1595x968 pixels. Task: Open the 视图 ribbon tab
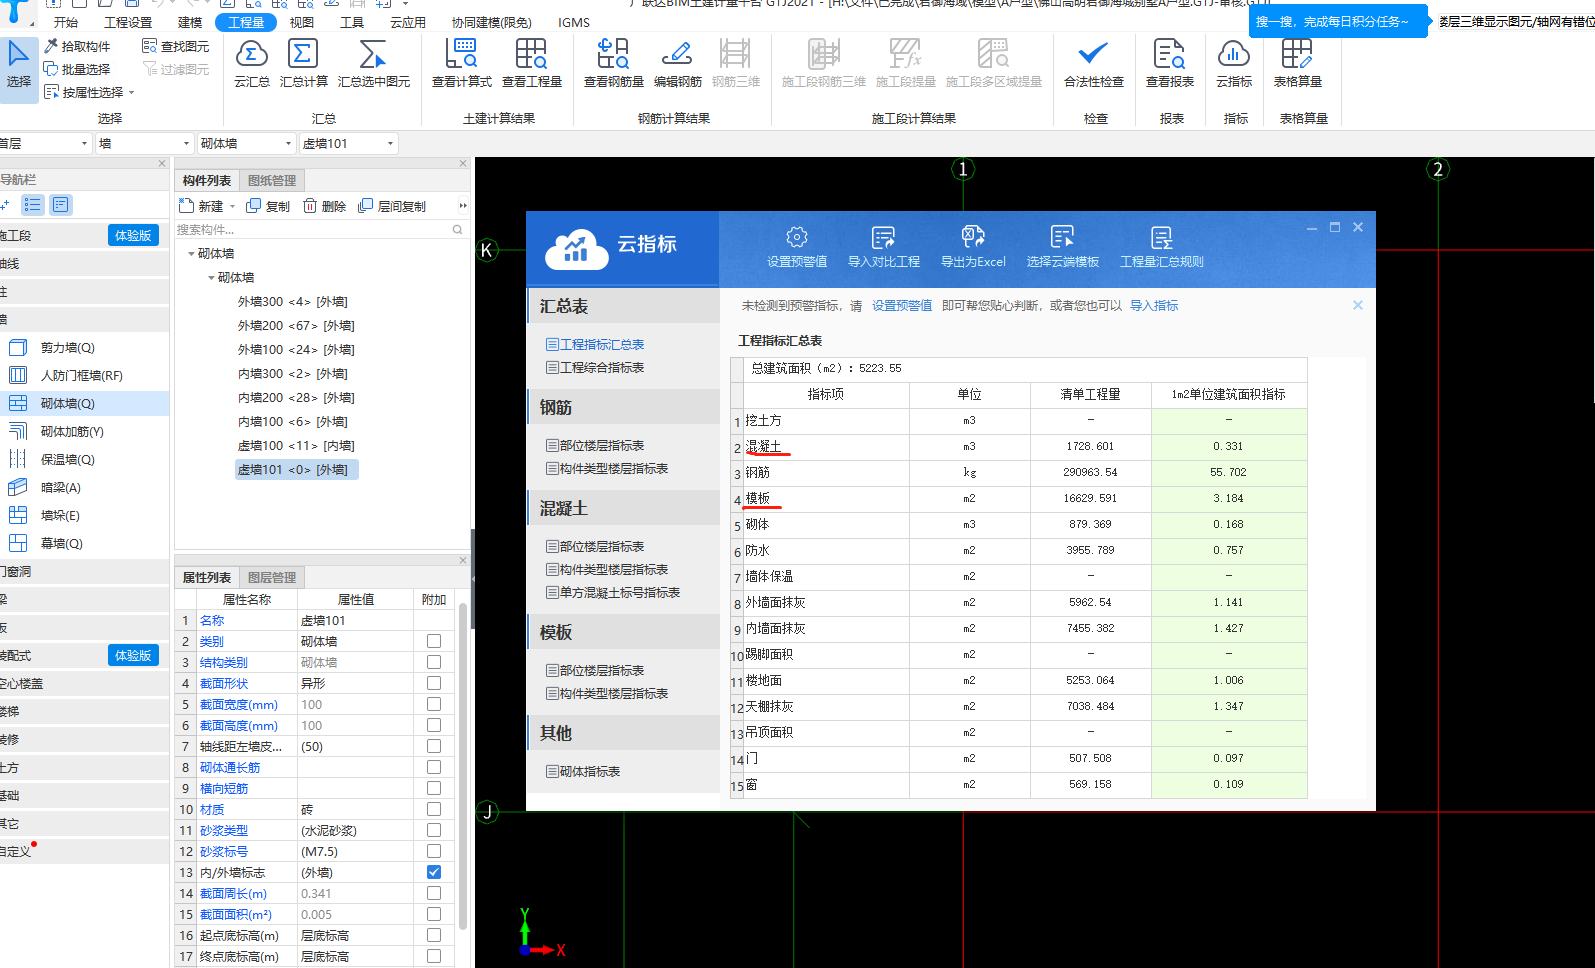pos(301,22)
